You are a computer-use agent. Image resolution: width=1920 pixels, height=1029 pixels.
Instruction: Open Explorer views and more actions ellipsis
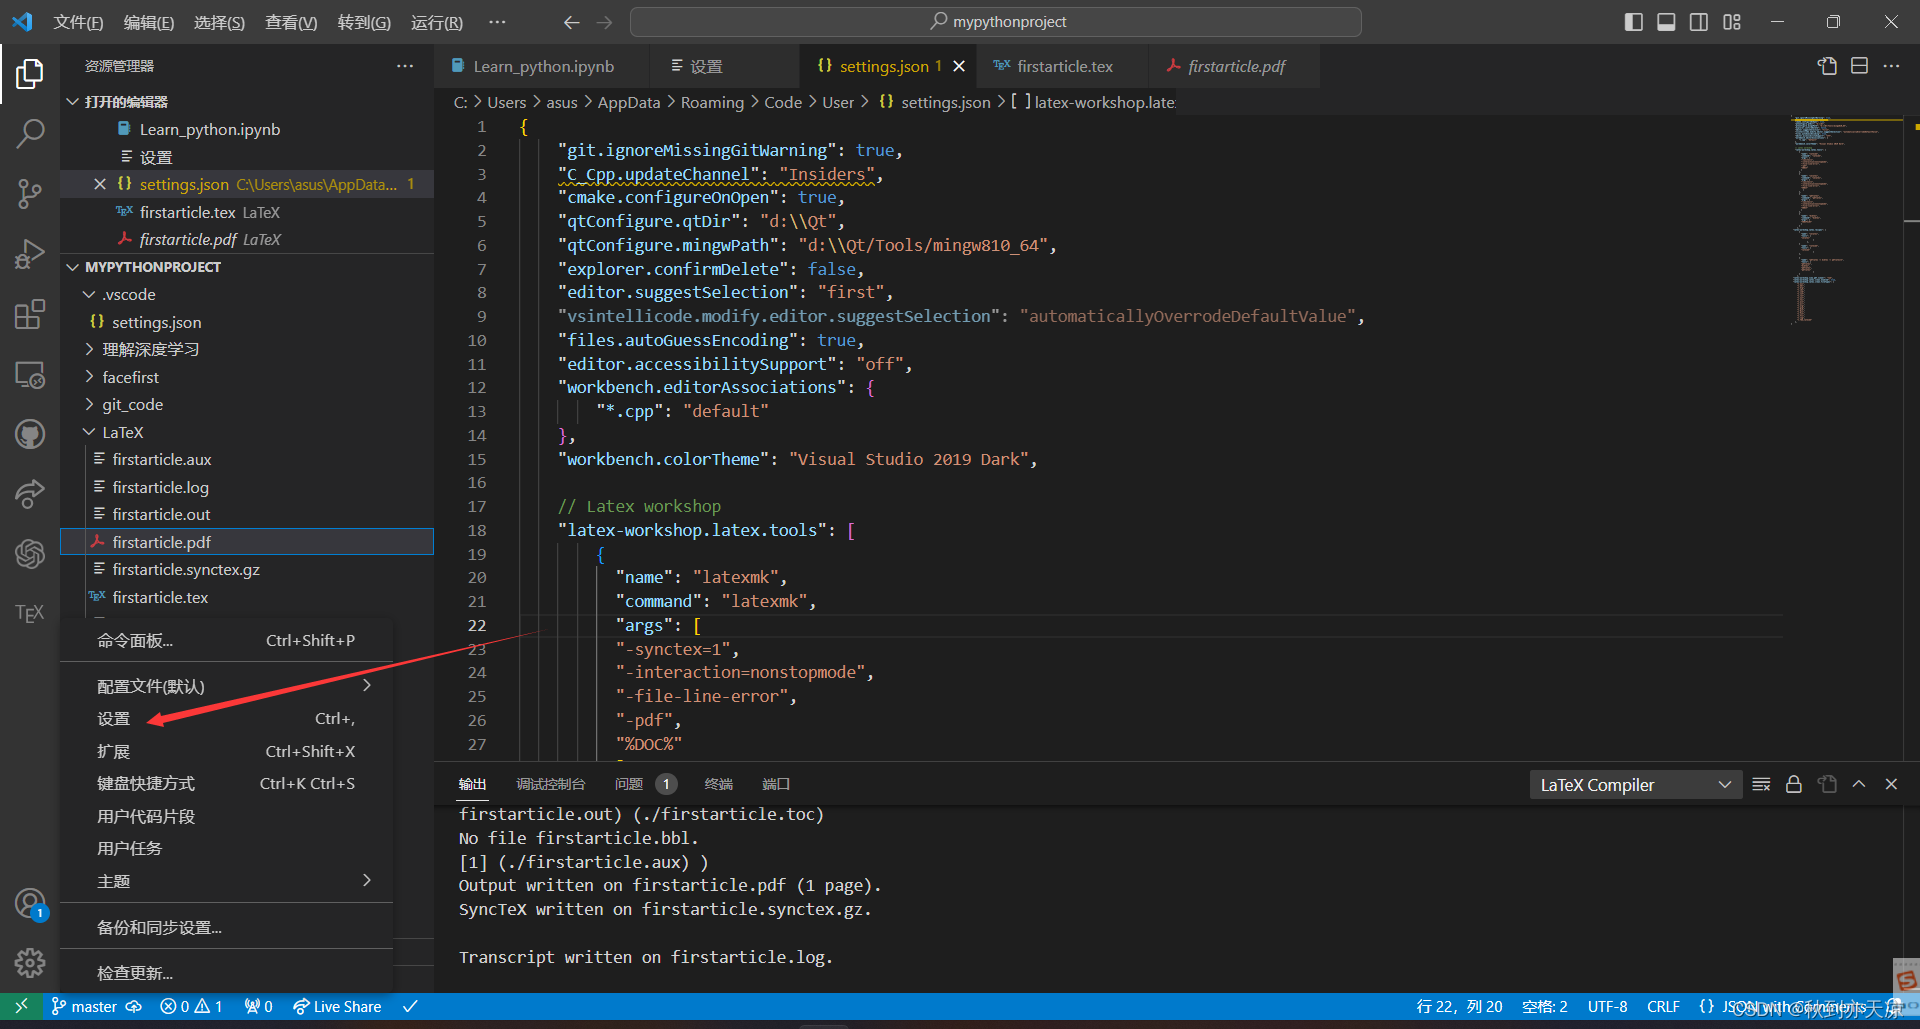pyautogui.click(x=405, y=66)
